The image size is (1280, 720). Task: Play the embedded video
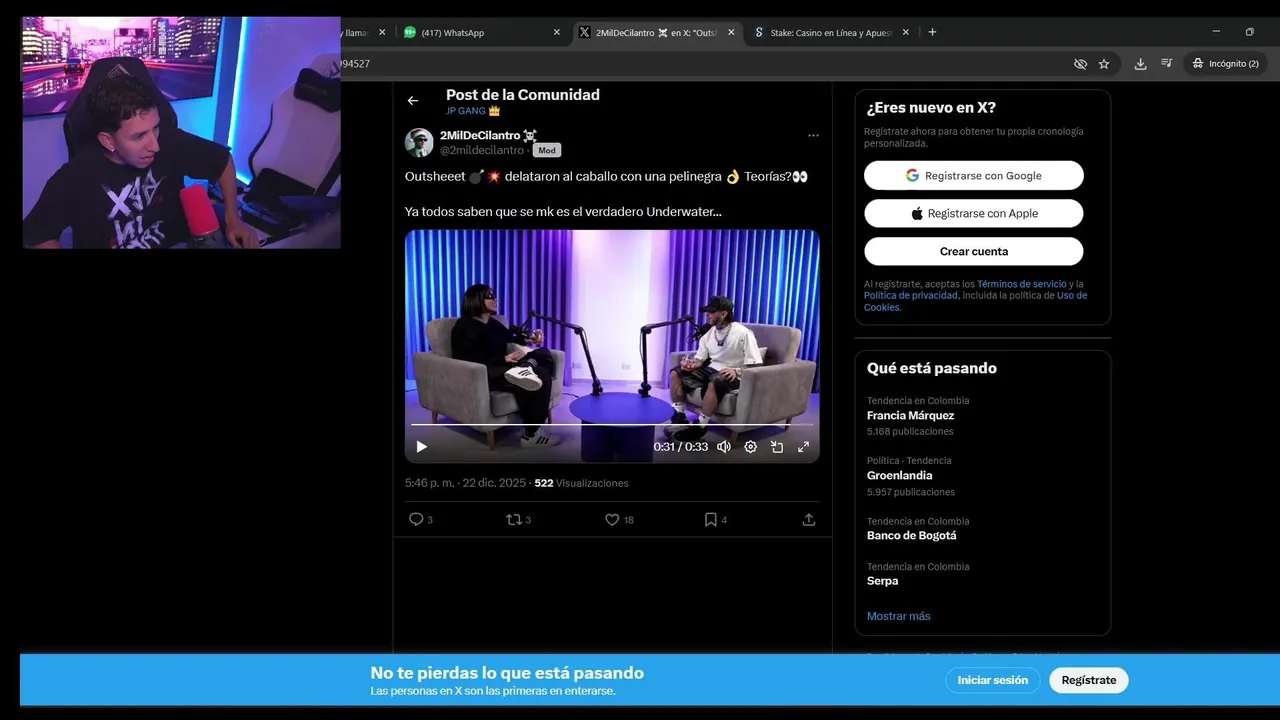(422, 447)
